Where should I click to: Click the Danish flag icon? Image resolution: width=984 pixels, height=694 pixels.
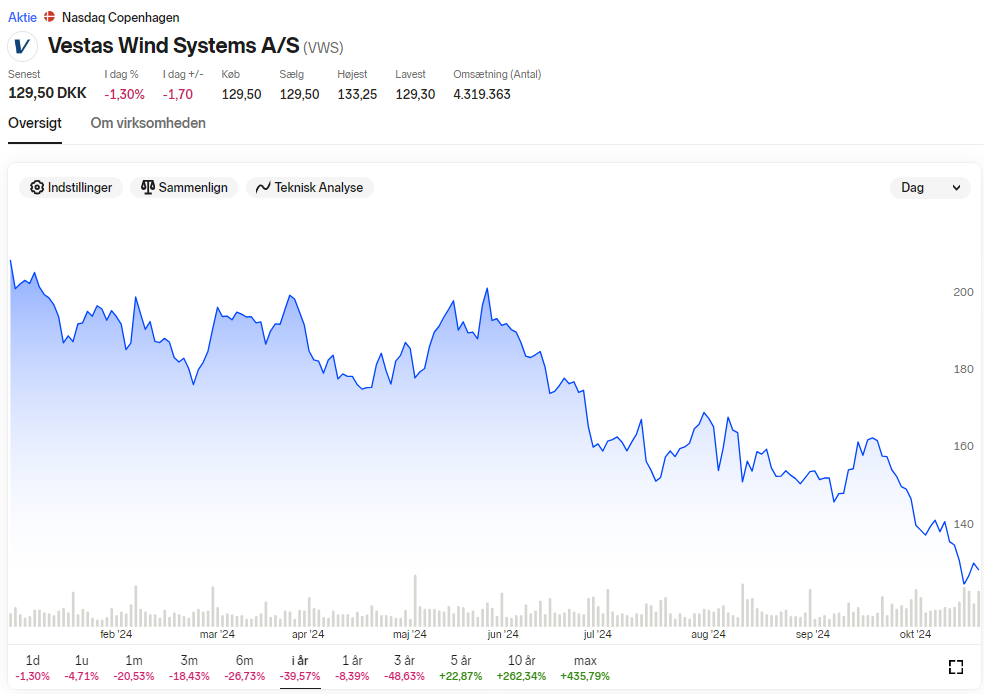49,17
